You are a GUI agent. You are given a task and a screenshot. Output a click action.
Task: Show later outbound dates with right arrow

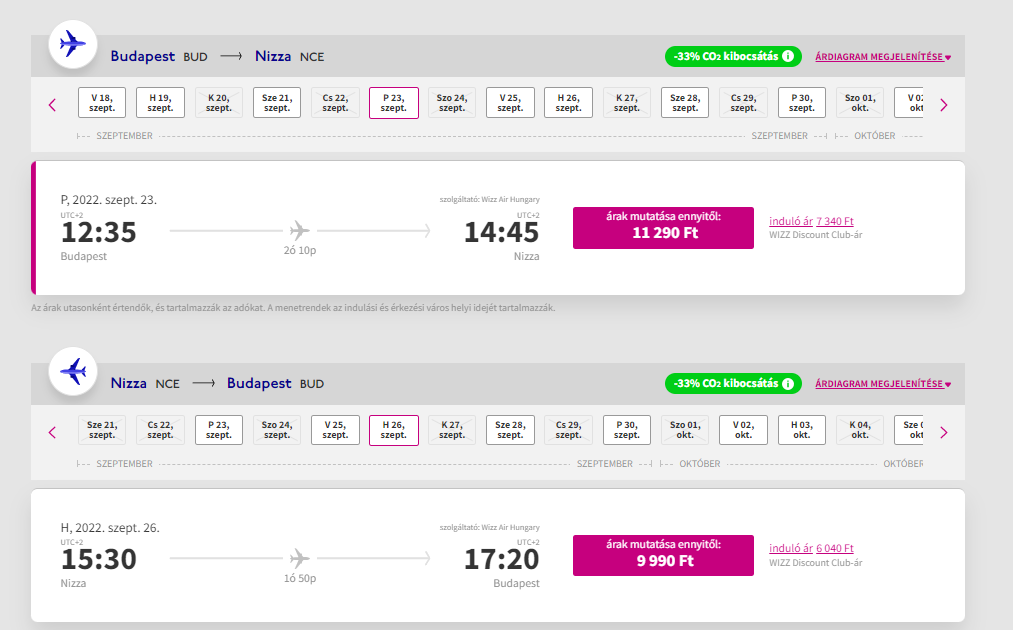[943, 104]
